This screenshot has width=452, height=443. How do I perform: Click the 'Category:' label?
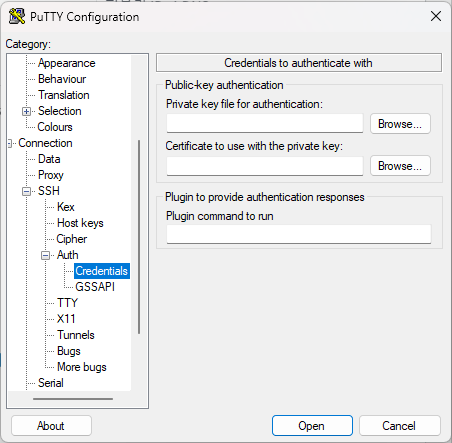point(28,44)
